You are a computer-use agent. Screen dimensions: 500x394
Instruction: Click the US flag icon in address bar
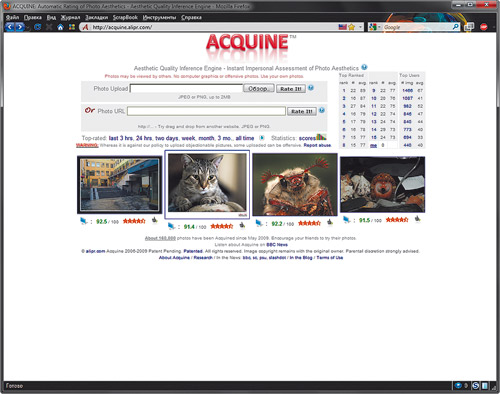(343, 27)
